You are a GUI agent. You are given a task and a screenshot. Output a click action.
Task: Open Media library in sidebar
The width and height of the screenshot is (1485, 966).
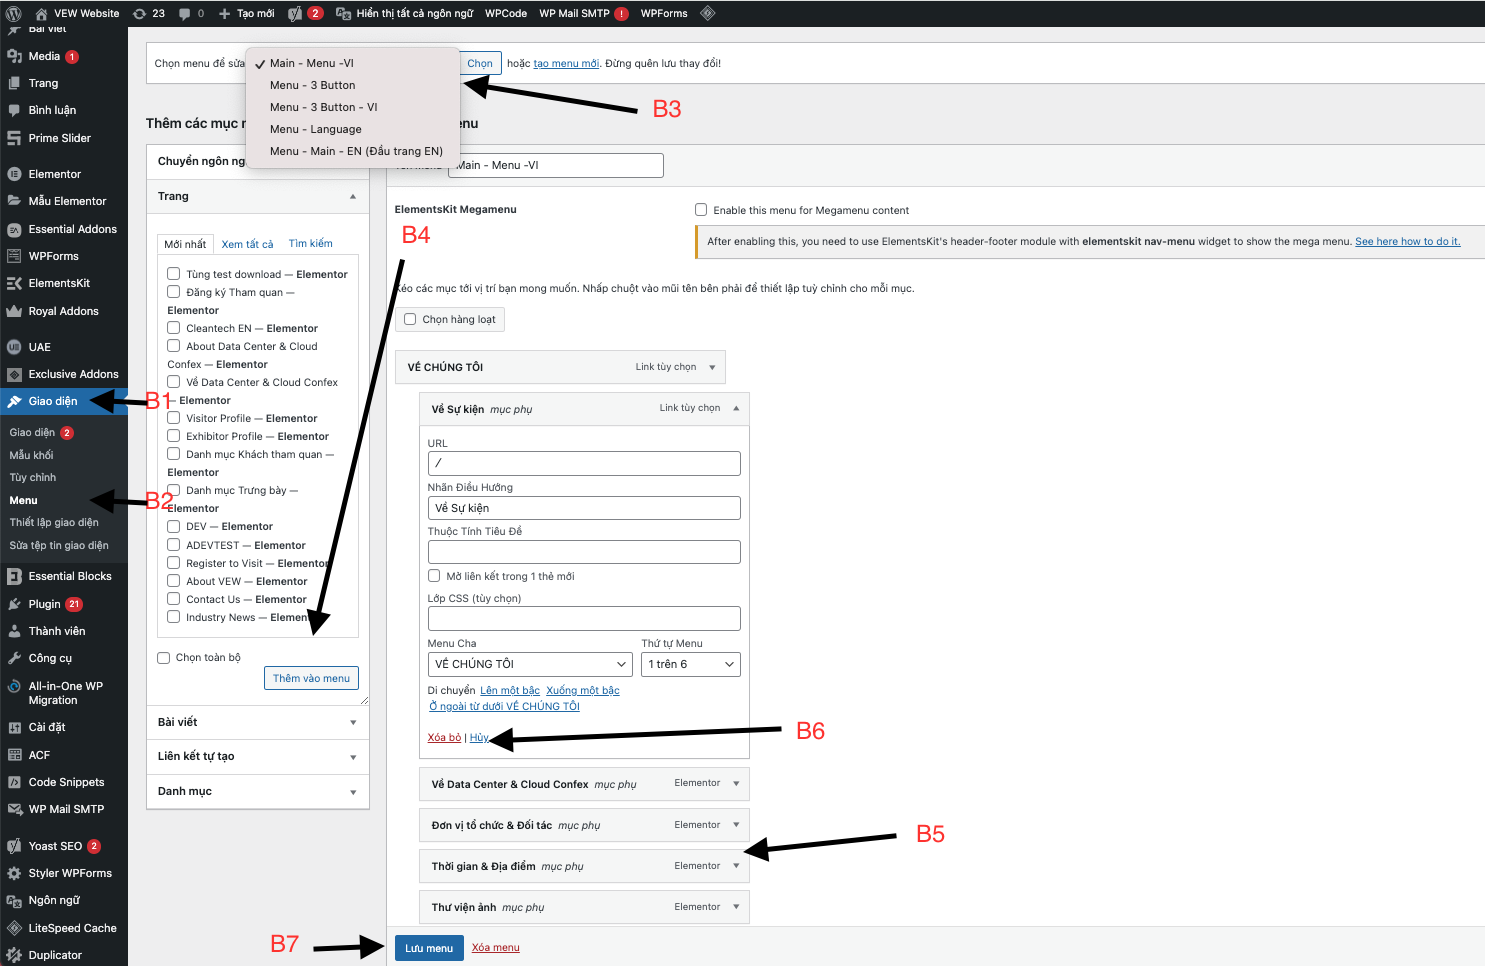[x=44, y=56]
